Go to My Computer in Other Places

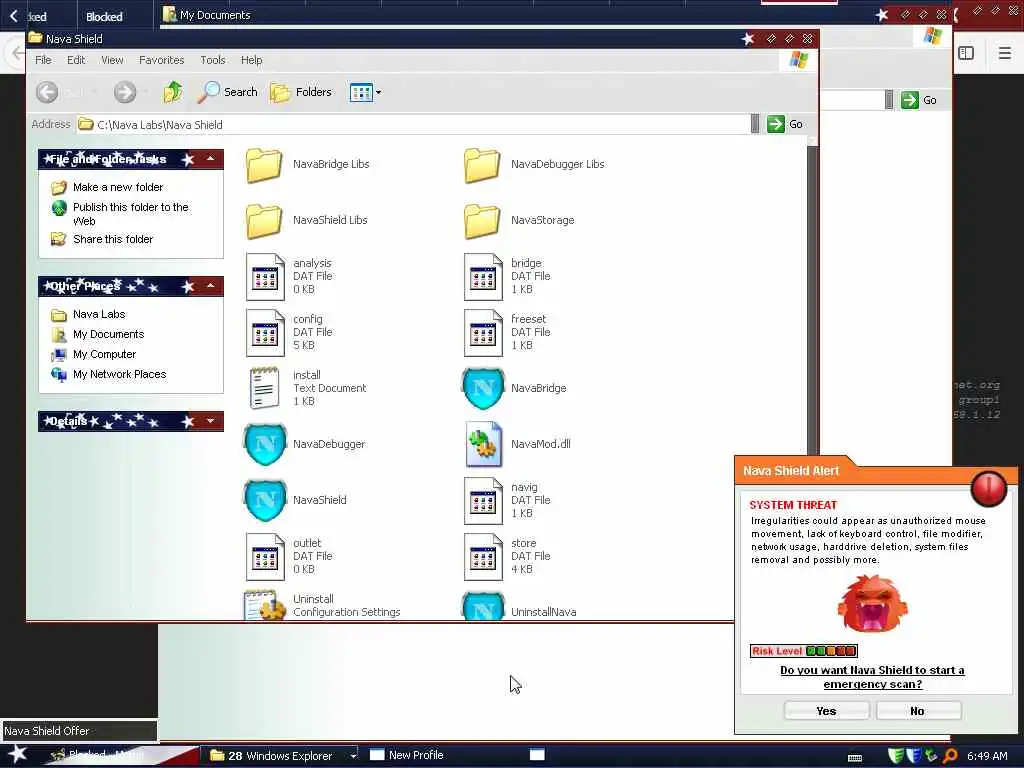coord(104,354)
